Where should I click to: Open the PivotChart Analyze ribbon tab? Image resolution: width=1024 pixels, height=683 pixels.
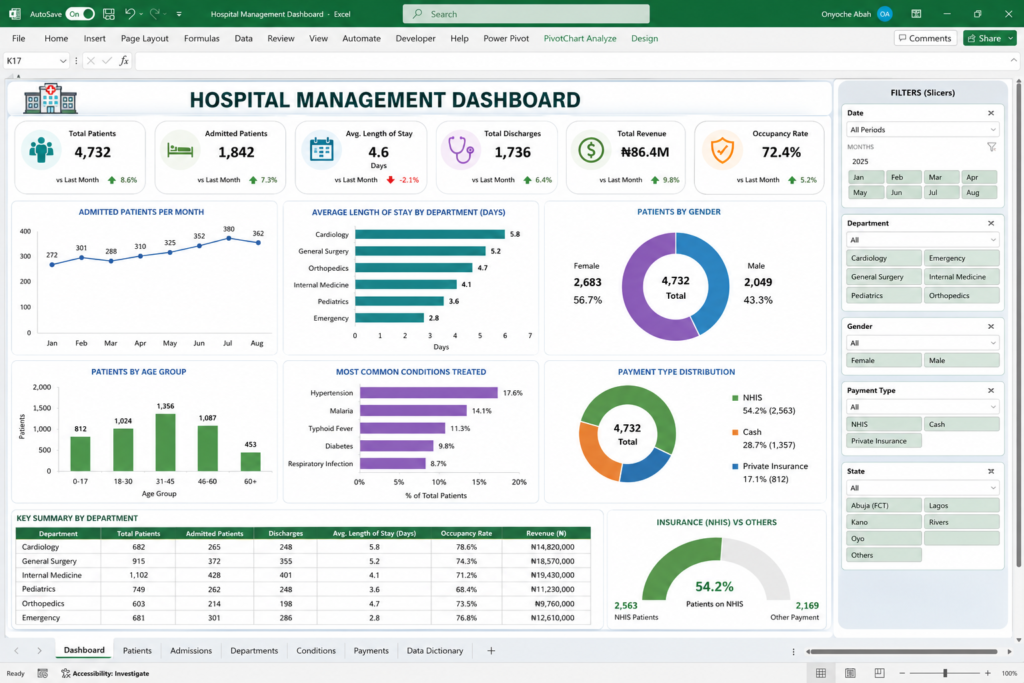point(580,39)
